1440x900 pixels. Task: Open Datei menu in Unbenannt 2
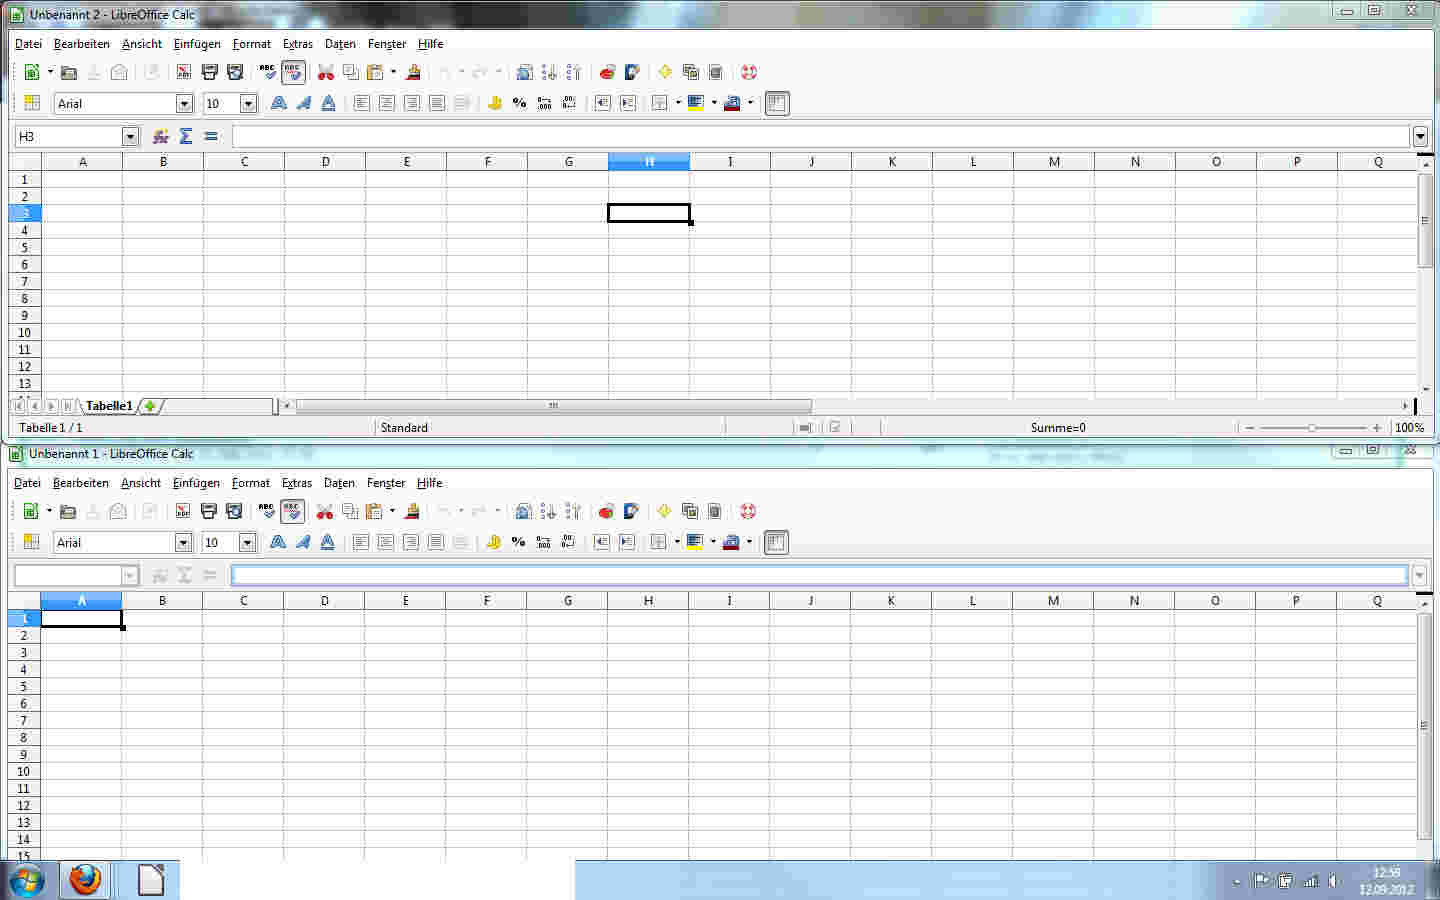(28, 44)
